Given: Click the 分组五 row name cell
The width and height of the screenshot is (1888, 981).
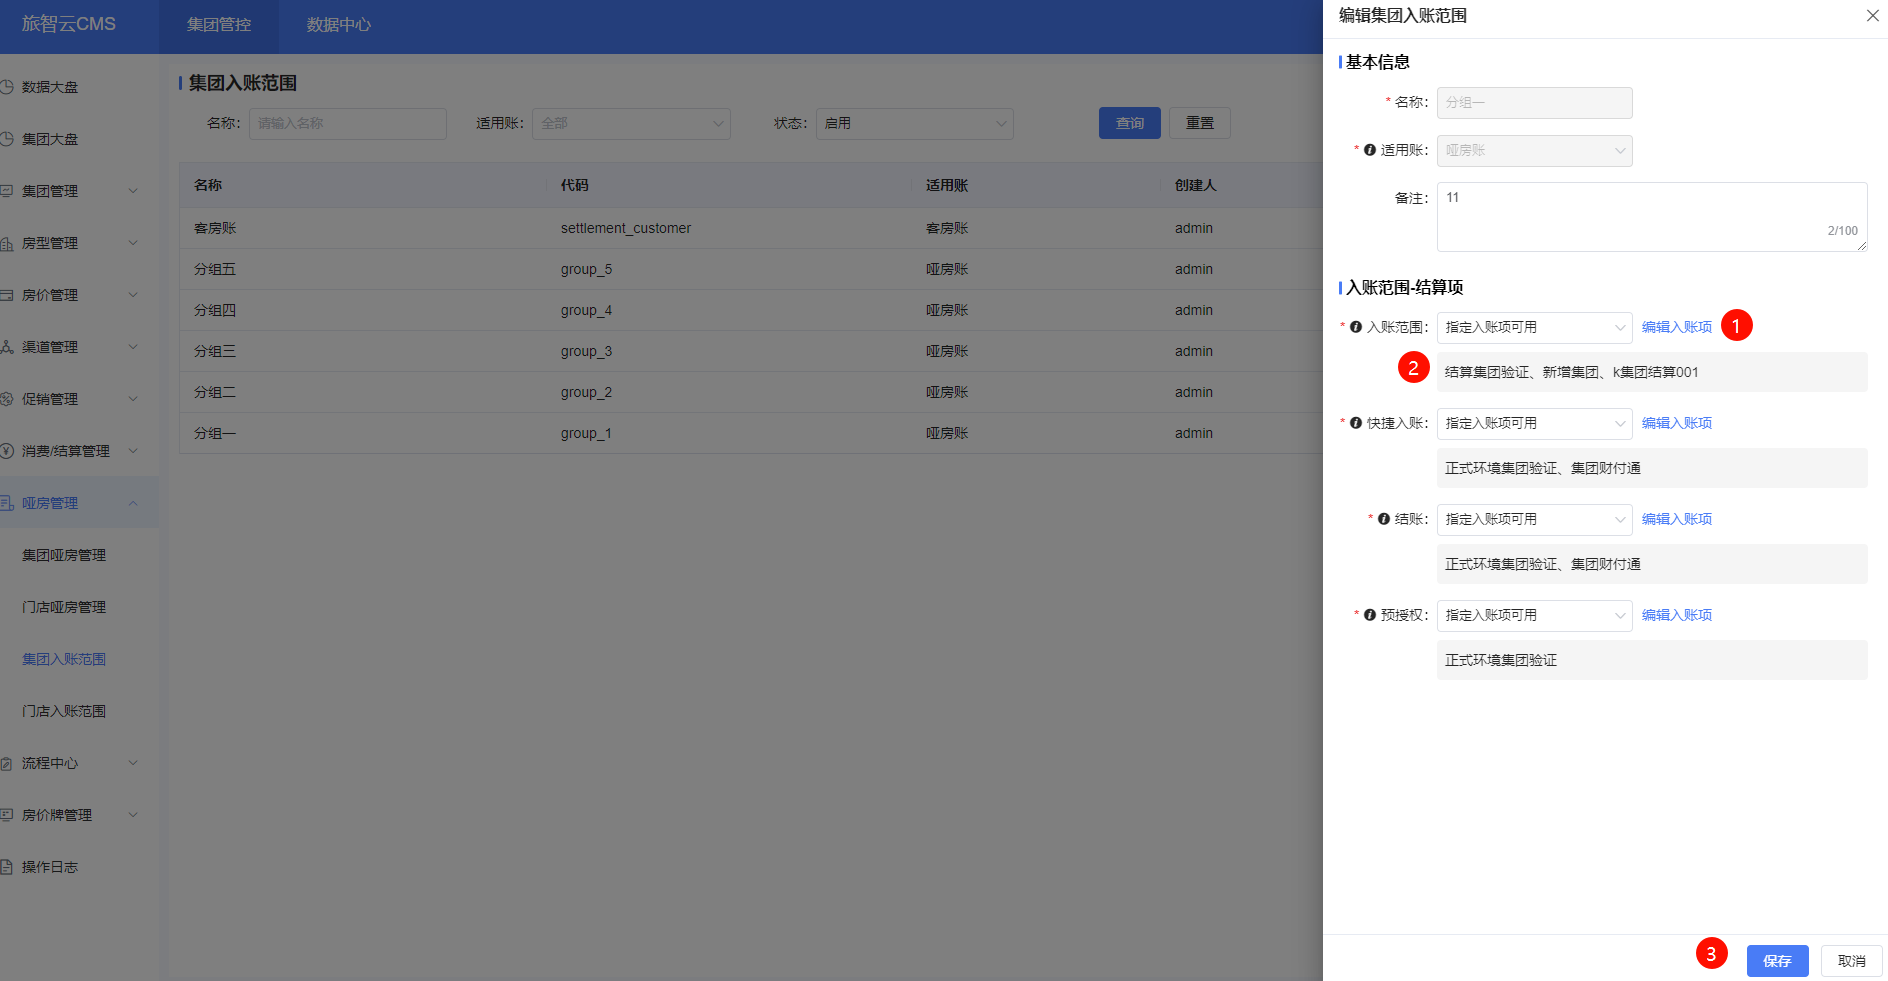Looking at the screenshot, I should point(215,269).
